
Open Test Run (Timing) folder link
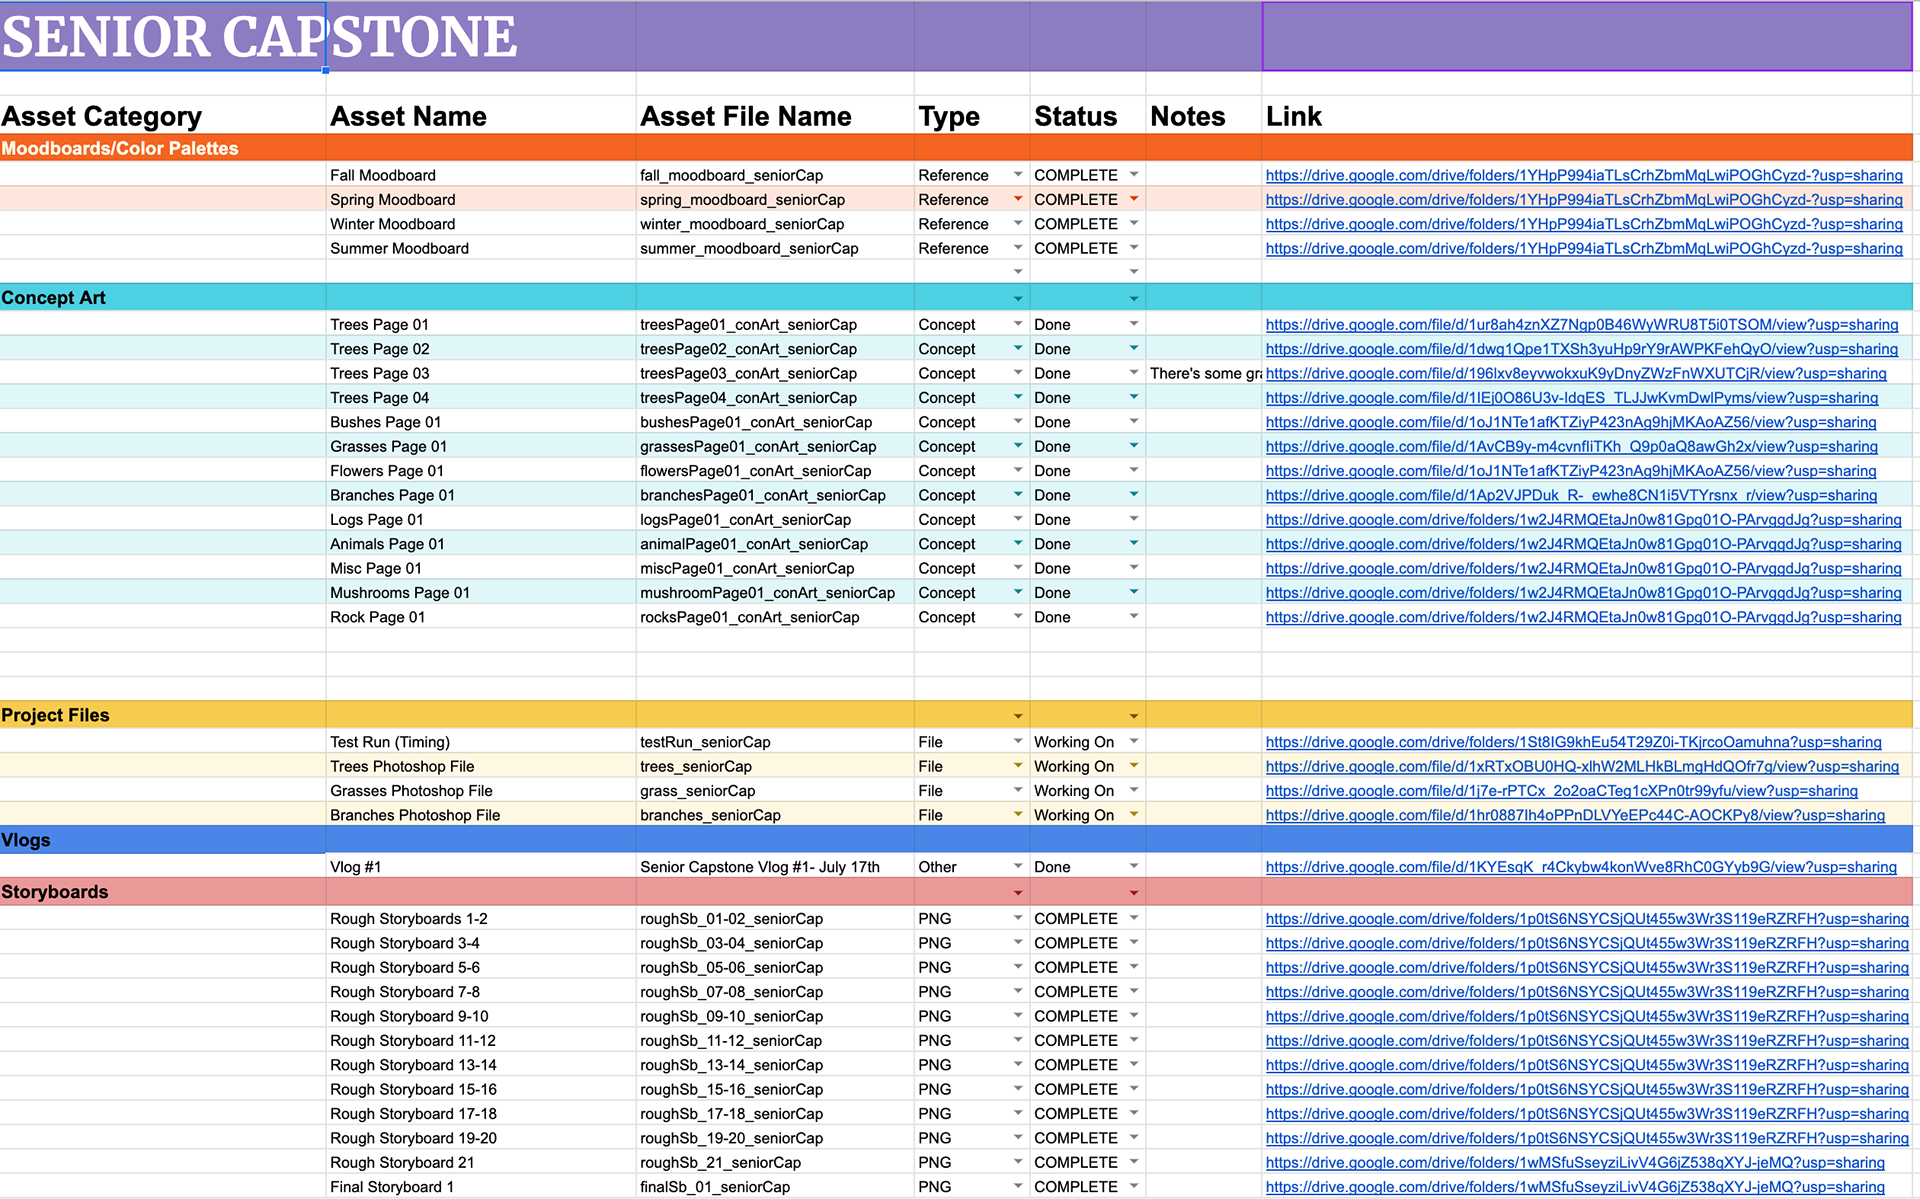(1574, 742)
